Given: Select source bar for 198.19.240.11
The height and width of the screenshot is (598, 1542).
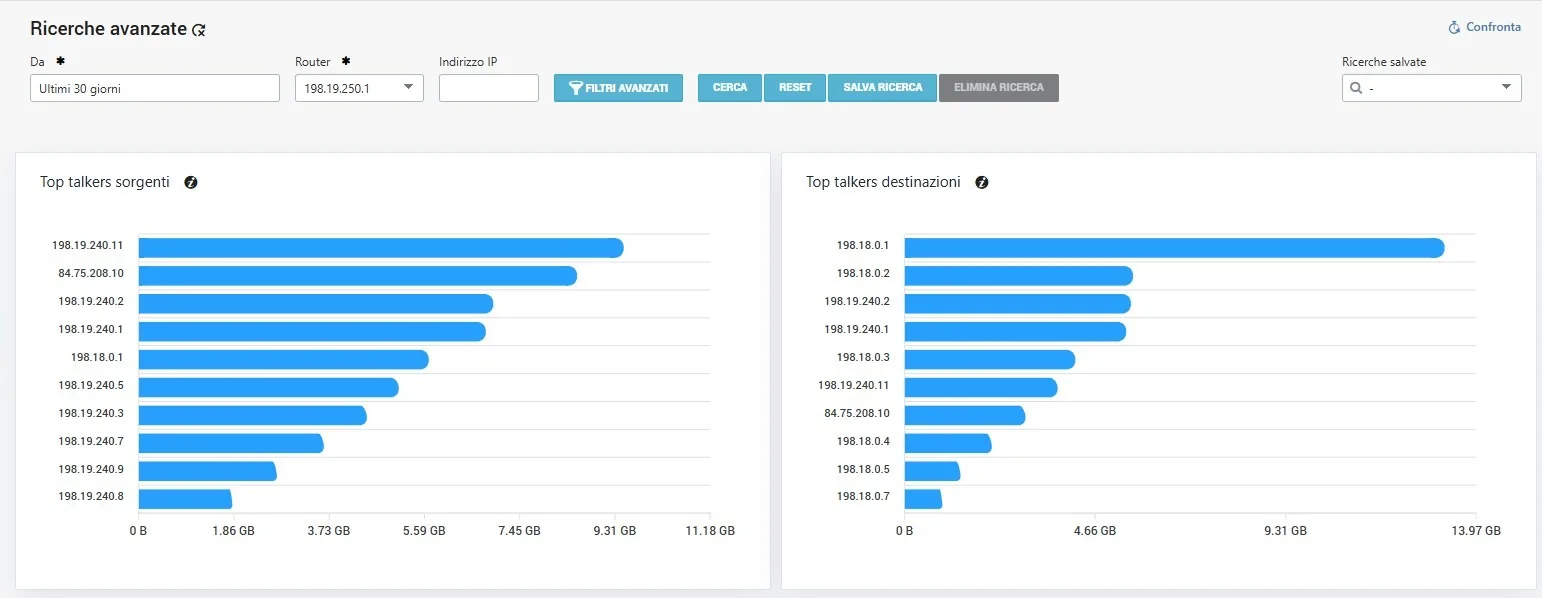Looking at the screenshot, I should (381, 248).
